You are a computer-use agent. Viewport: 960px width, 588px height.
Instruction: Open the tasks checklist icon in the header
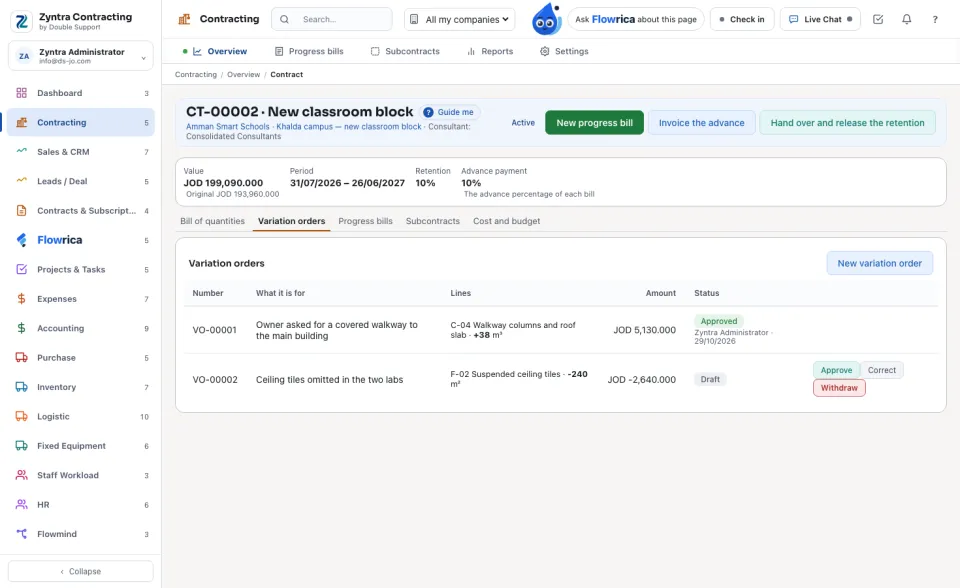point(878,19)
